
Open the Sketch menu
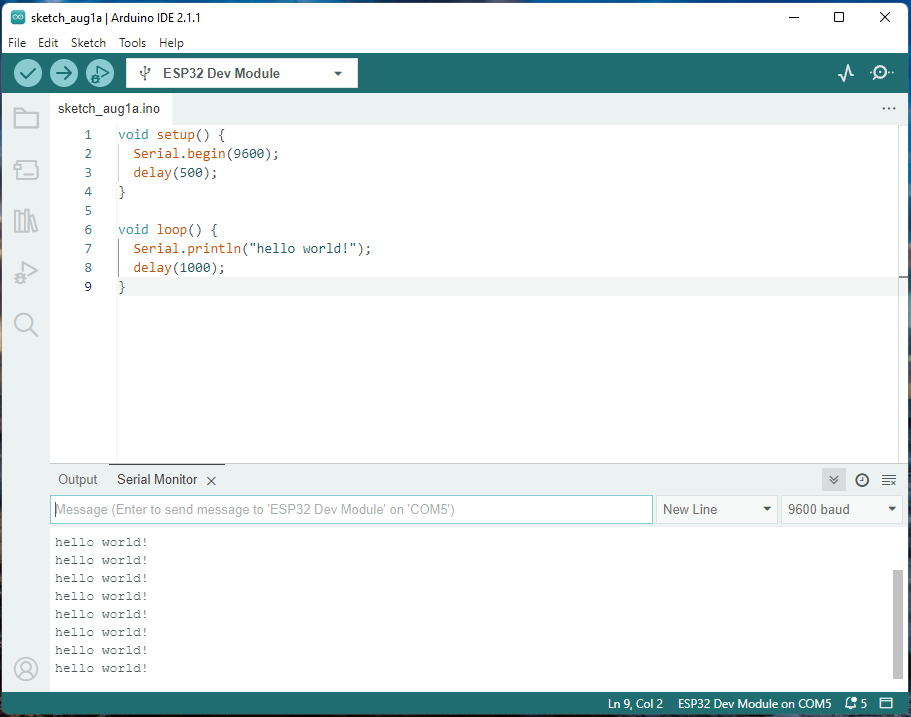click(x=88, y=43)
